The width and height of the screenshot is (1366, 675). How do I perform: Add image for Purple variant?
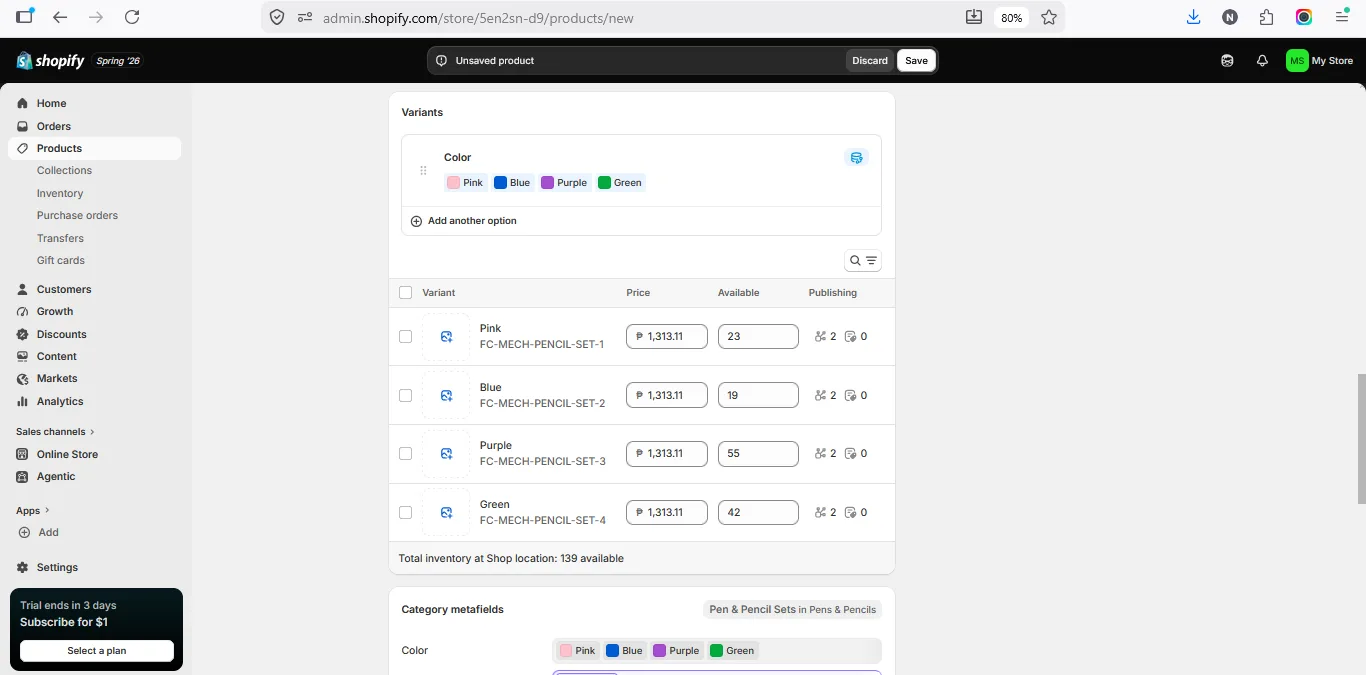[x=446, y=454]
